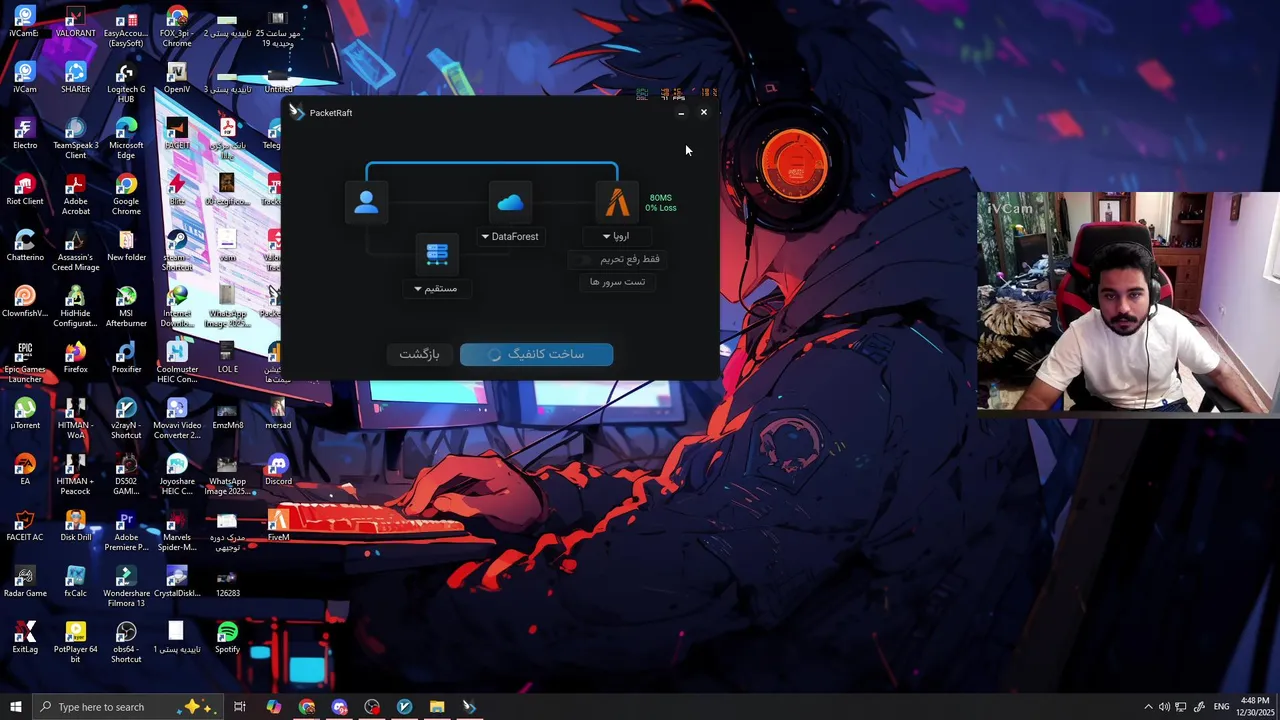This screenshot has height=720, width=1280.
Task: Open the µTorrent desktop icon
Action: click(25, 415)
